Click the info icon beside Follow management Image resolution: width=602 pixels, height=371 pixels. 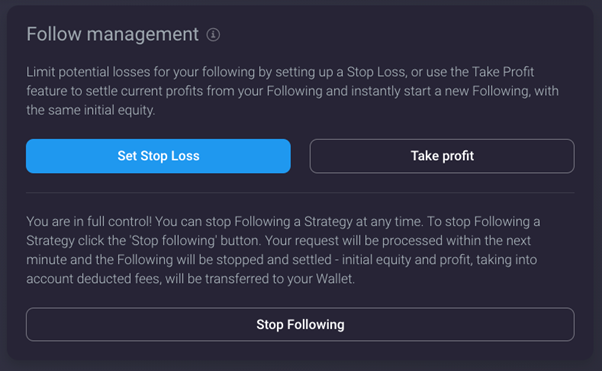tap(213, 35)
